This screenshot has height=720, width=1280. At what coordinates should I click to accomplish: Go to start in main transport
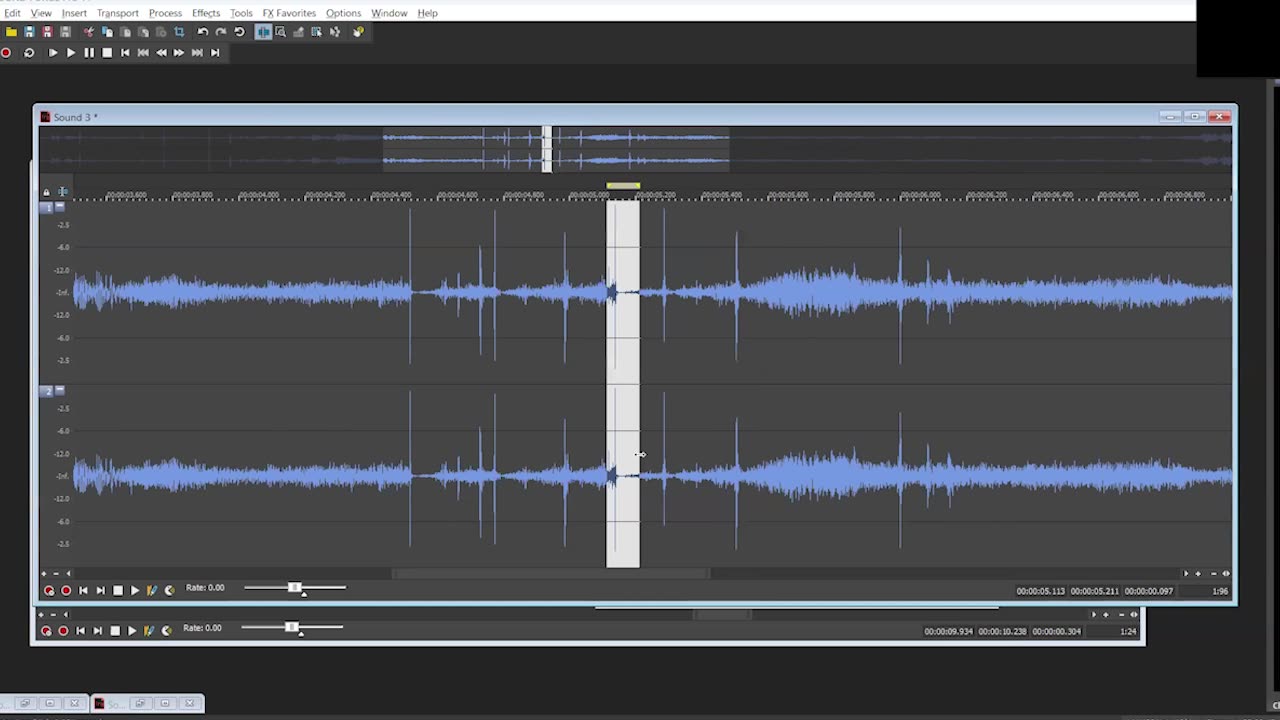[x=125, y=53]
